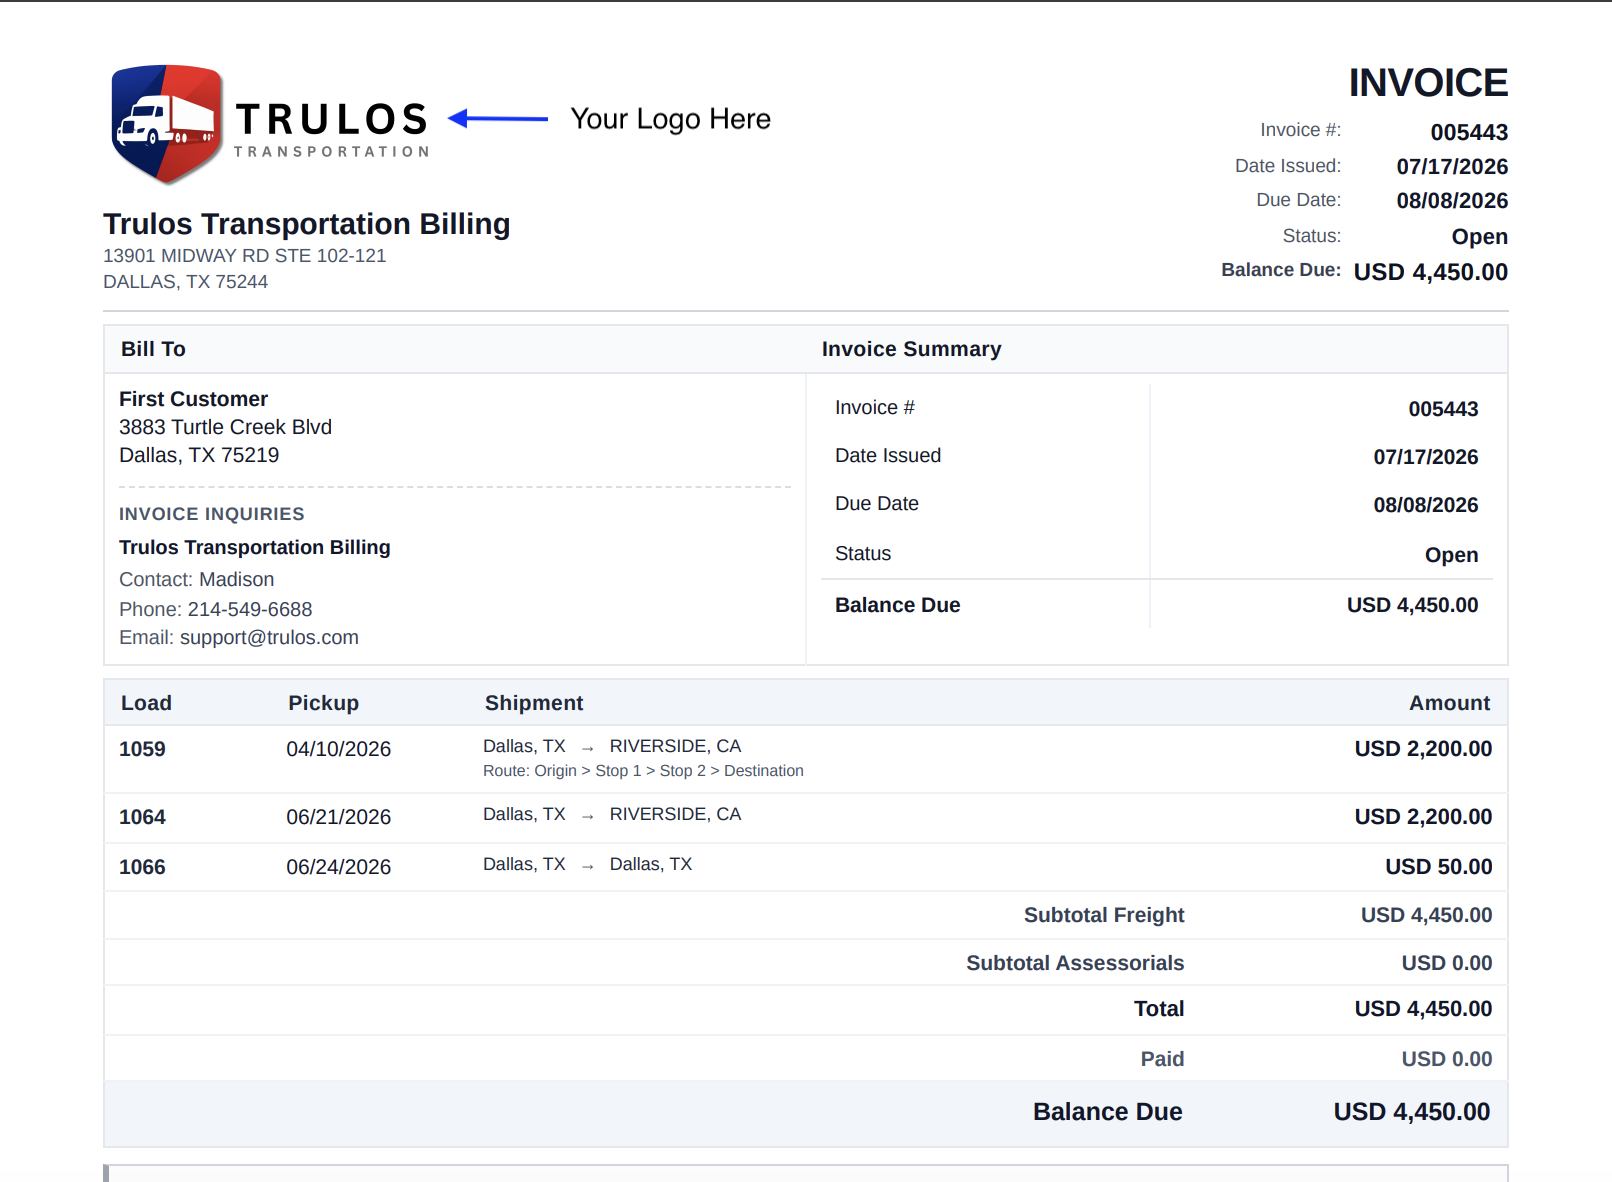Click the 'Load' column header
This screenshot has height=1182, width=1612.
146,703
